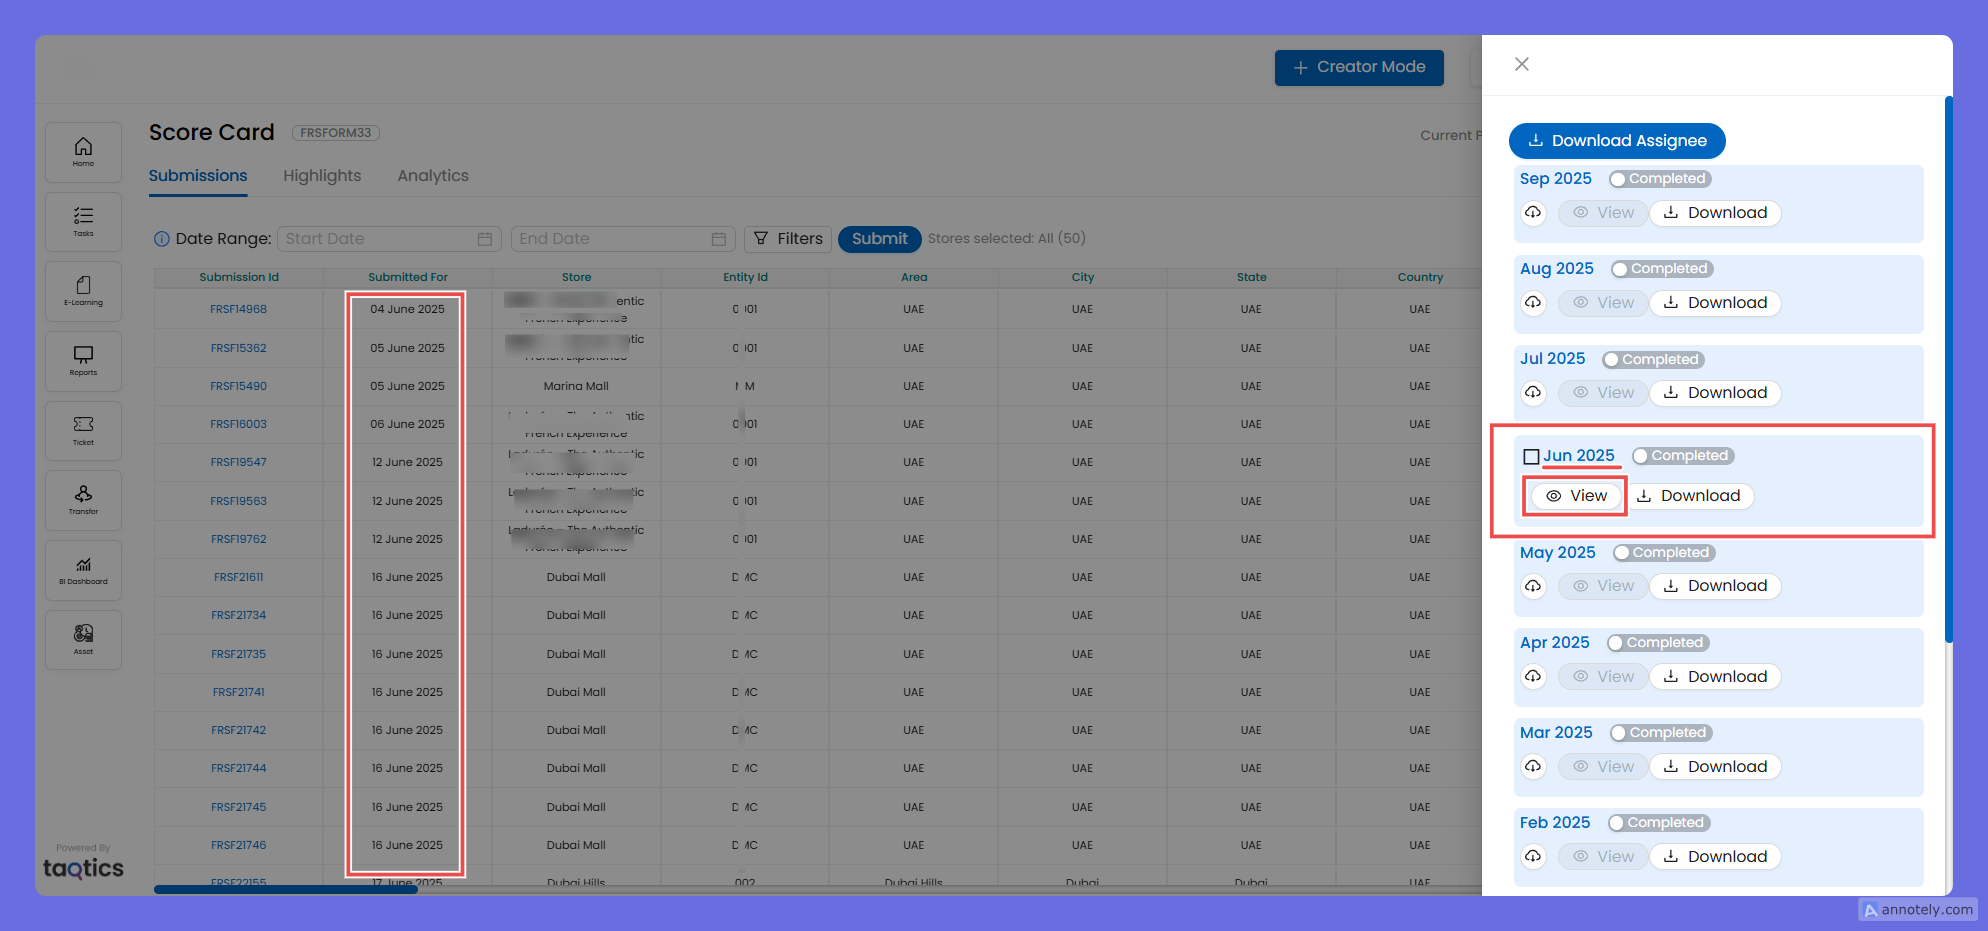Toggle the Completed switch for Feb 2025
This screenshot has width=1988, height=931.
click(1659, 823)
